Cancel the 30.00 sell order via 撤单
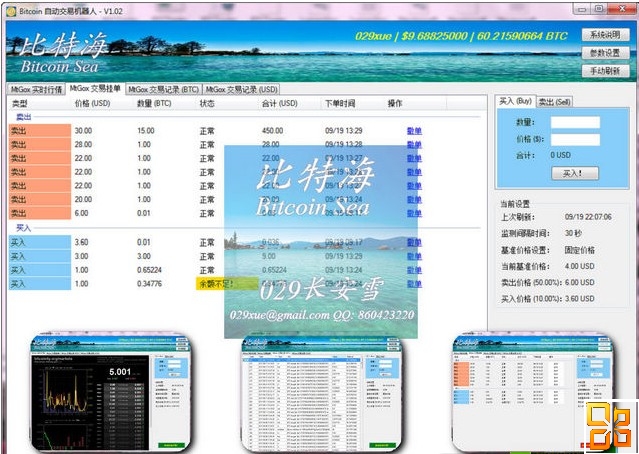639x454 pixels. [x=414, y=130]
